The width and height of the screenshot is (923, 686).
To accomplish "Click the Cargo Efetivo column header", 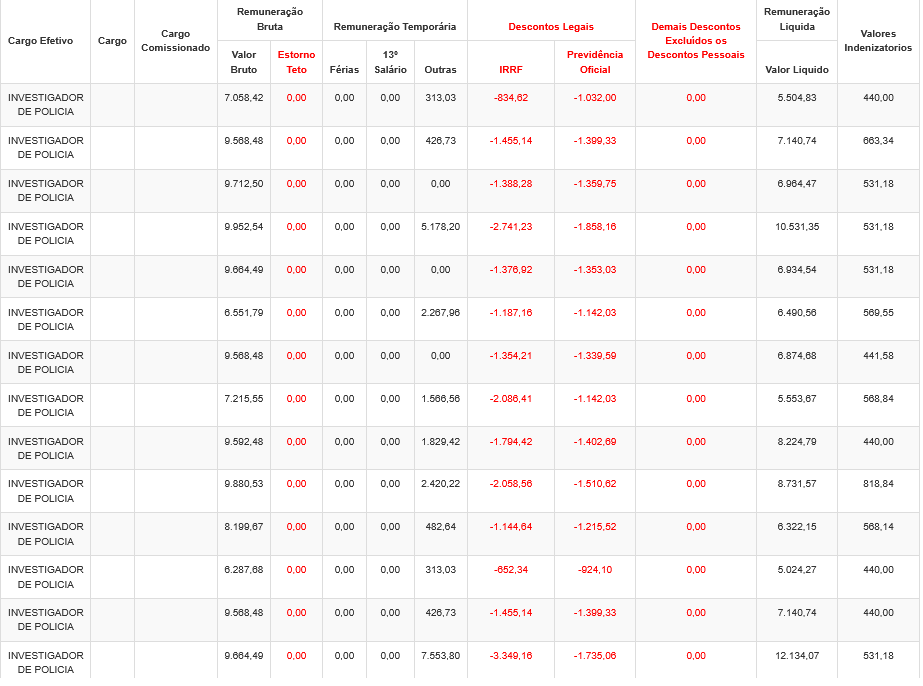I will 45,41.
